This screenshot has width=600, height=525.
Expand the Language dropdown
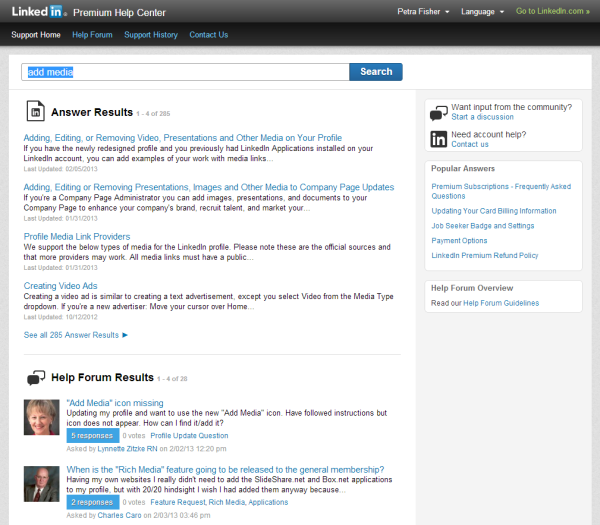point(482,11)
